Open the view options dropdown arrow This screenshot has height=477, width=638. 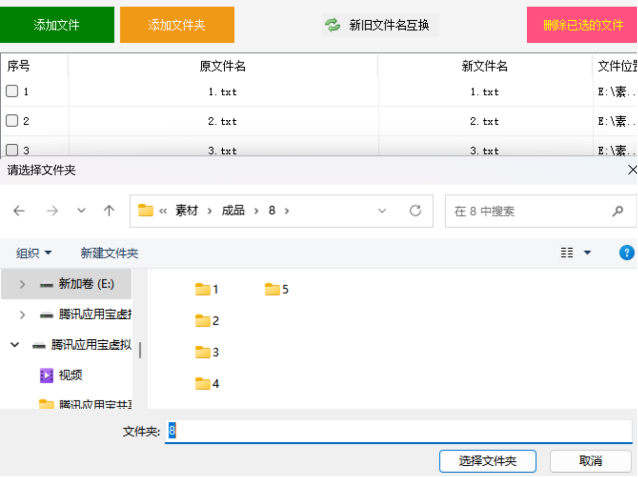[x=588, y=253]
